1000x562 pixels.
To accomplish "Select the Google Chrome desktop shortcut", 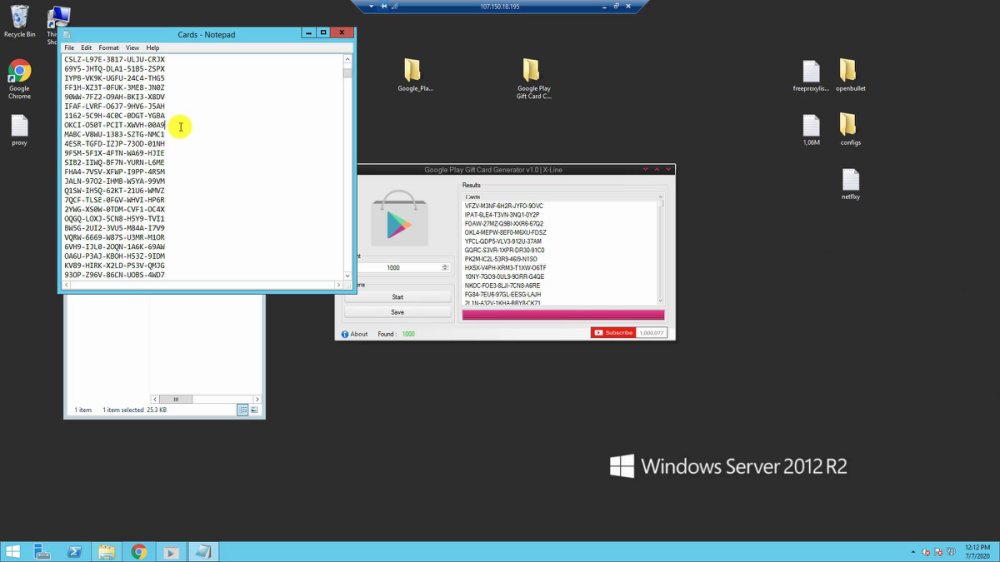I will (x=19, y=79).
